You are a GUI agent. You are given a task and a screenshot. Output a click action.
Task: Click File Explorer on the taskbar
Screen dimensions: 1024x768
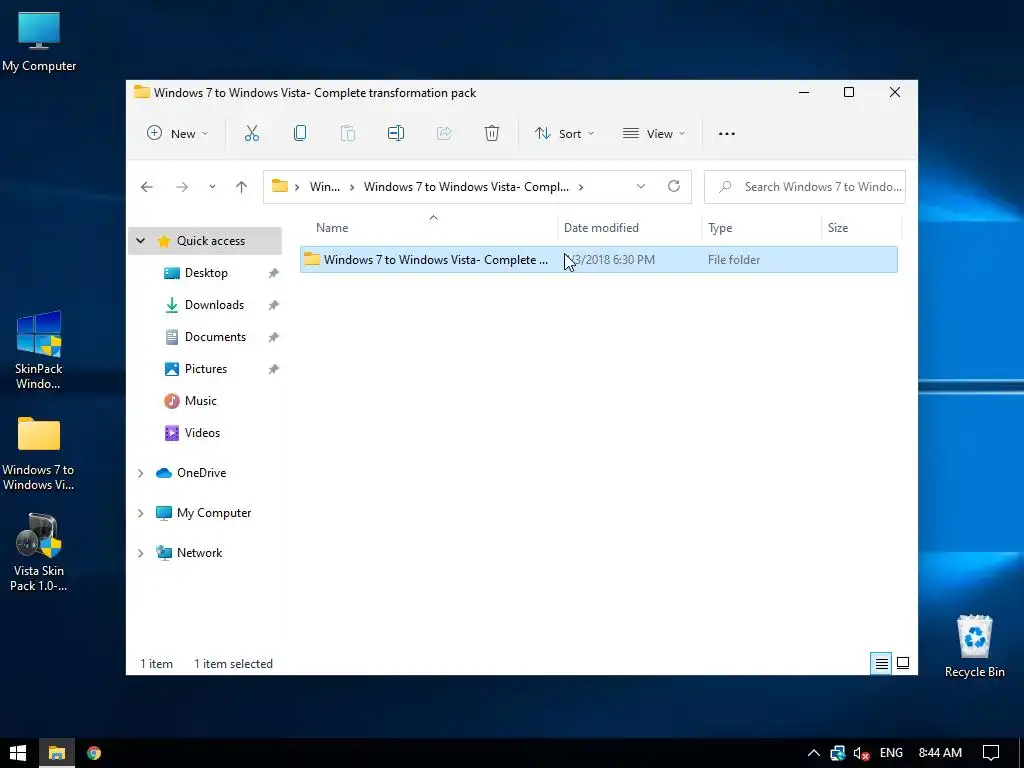tap(57, 753)
